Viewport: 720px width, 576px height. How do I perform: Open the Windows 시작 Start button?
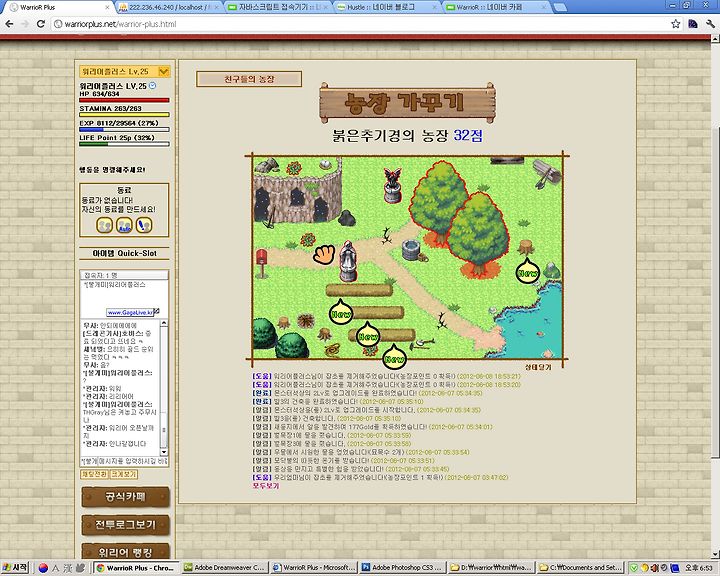15,568
